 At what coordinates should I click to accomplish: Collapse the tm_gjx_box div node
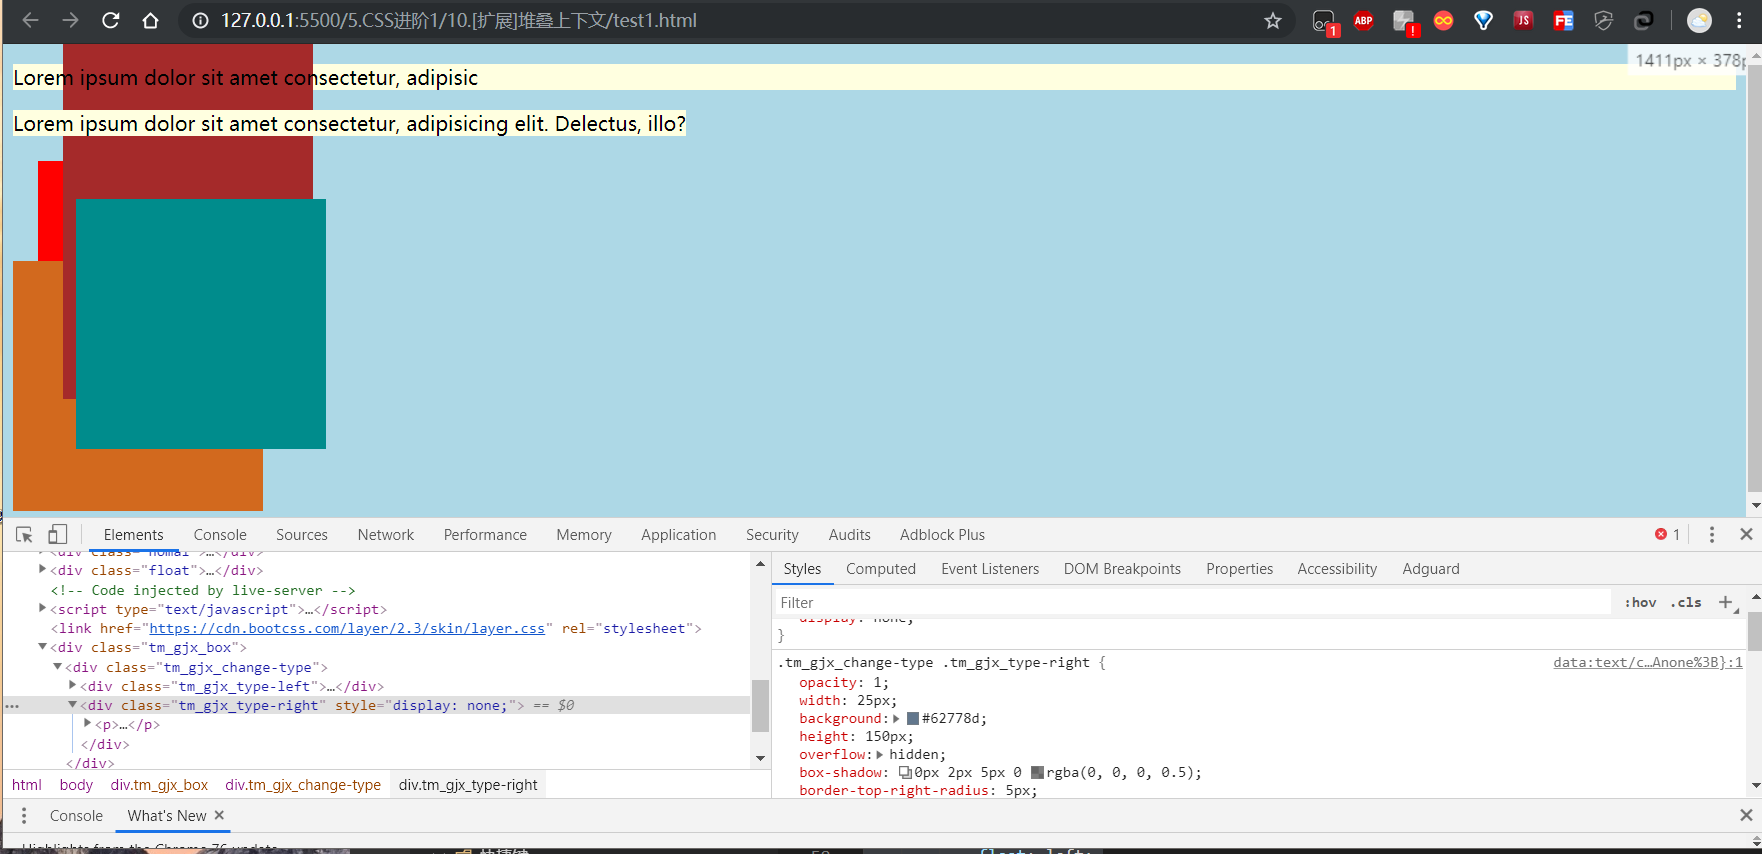42,647
